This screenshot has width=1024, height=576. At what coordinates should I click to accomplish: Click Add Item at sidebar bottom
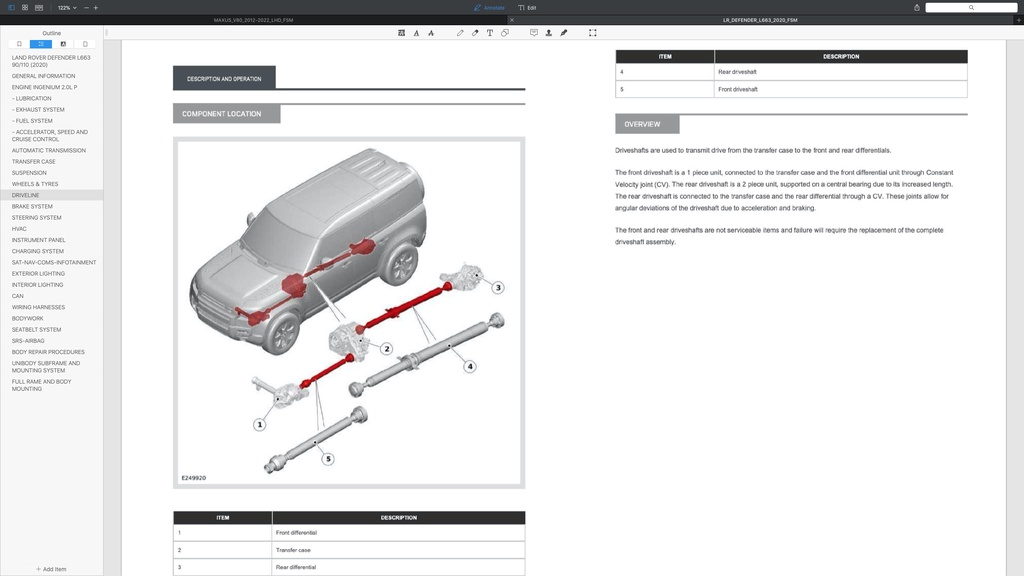tap(51, 569)
